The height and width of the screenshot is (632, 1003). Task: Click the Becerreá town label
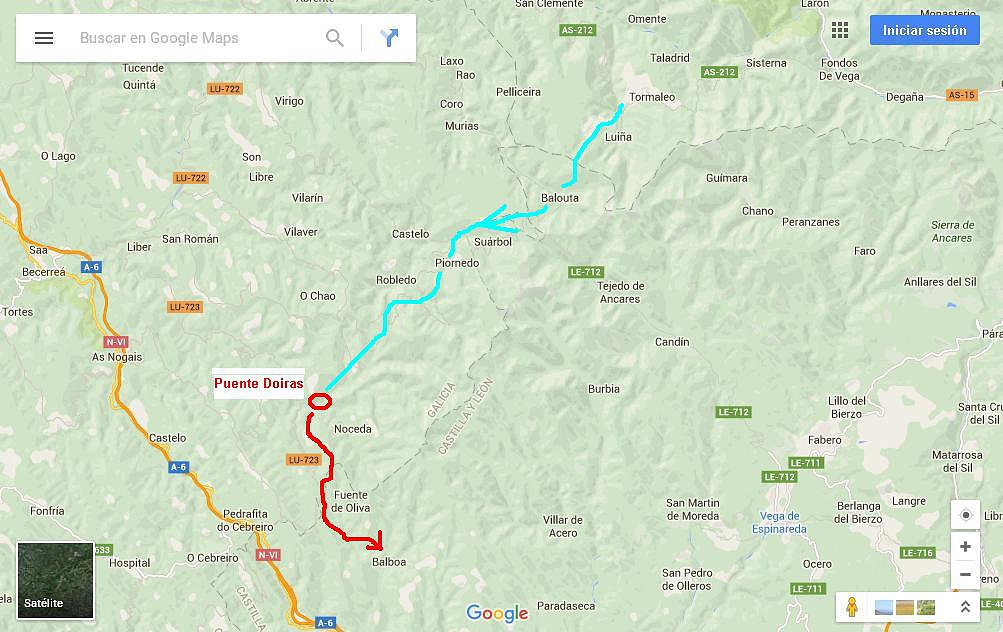point(43,272)
